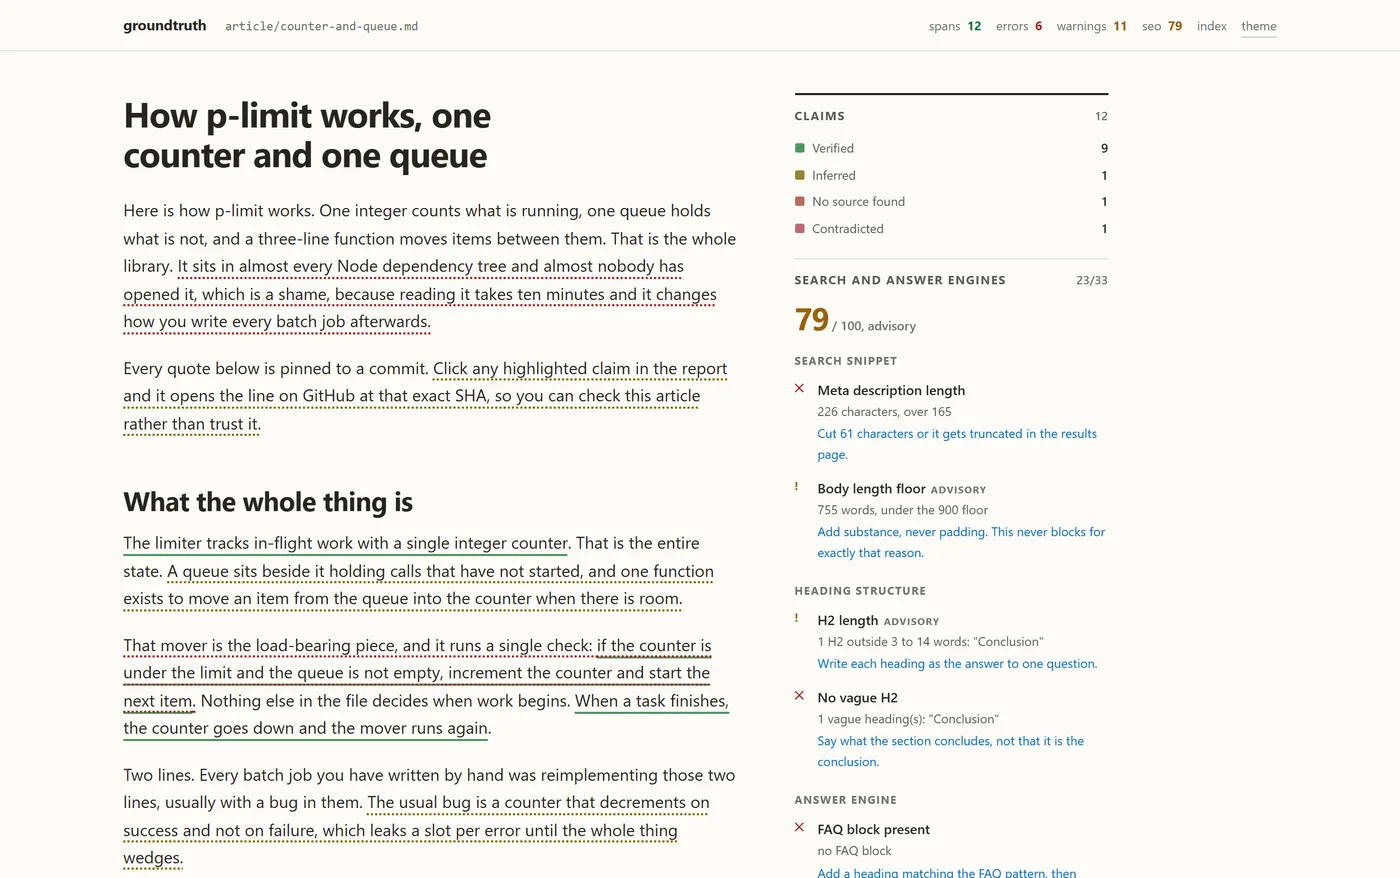Open the errors 6 header item
Image resolution: width=1400 pixels, height=878 pixels.
pyautogui.click(x=1018, y=26)
